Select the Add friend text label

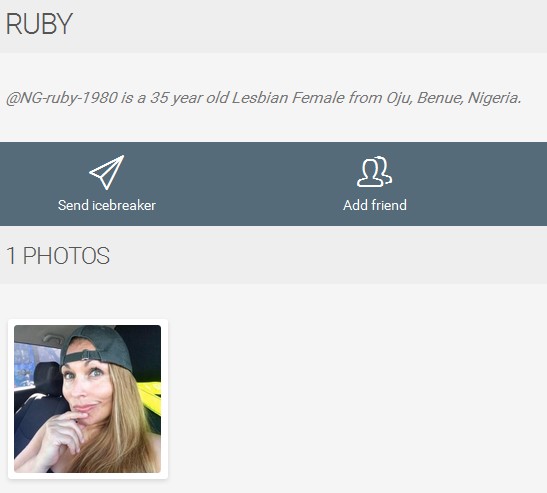375,205
